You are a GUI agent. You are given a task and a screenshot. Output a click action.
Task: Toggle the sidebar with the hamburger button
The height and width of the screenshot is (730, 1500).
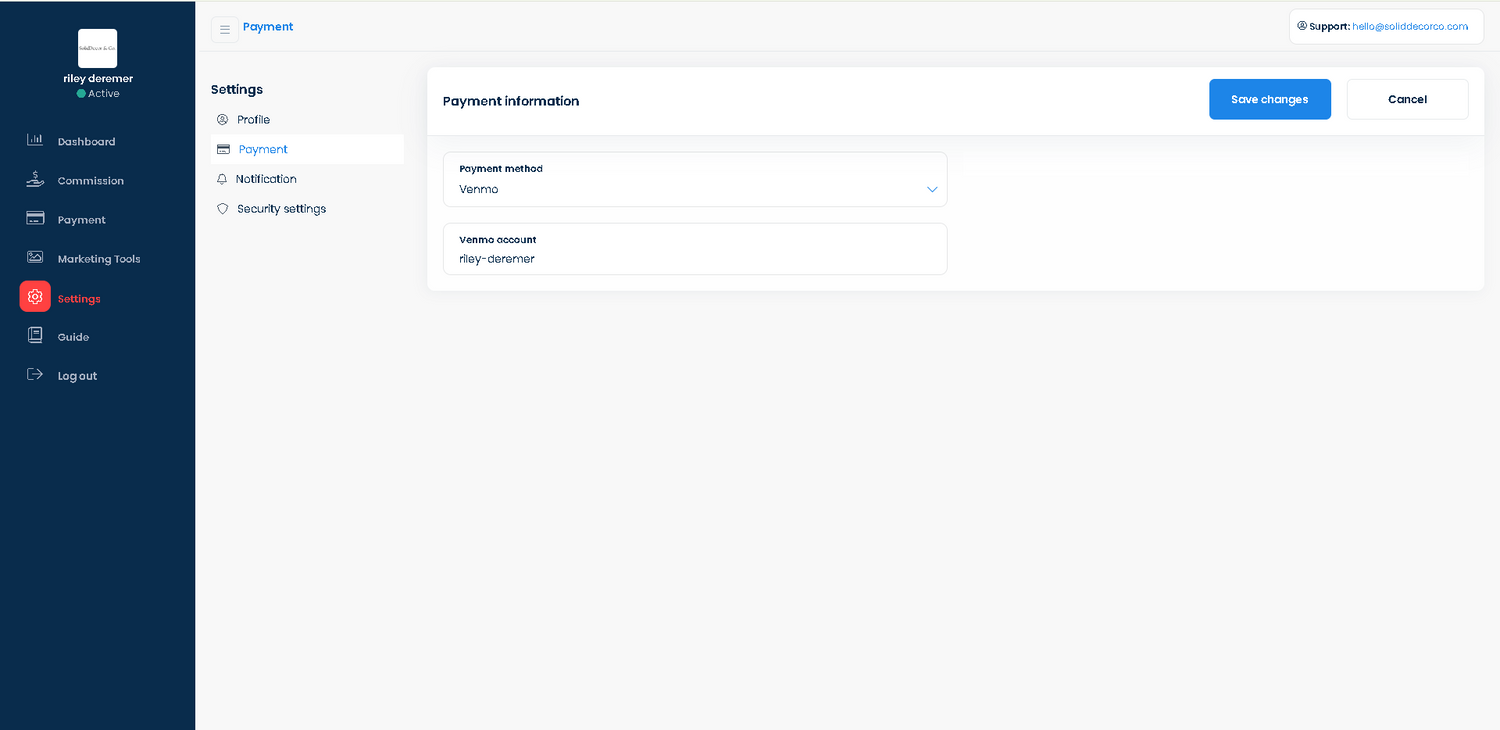(224, 29)
